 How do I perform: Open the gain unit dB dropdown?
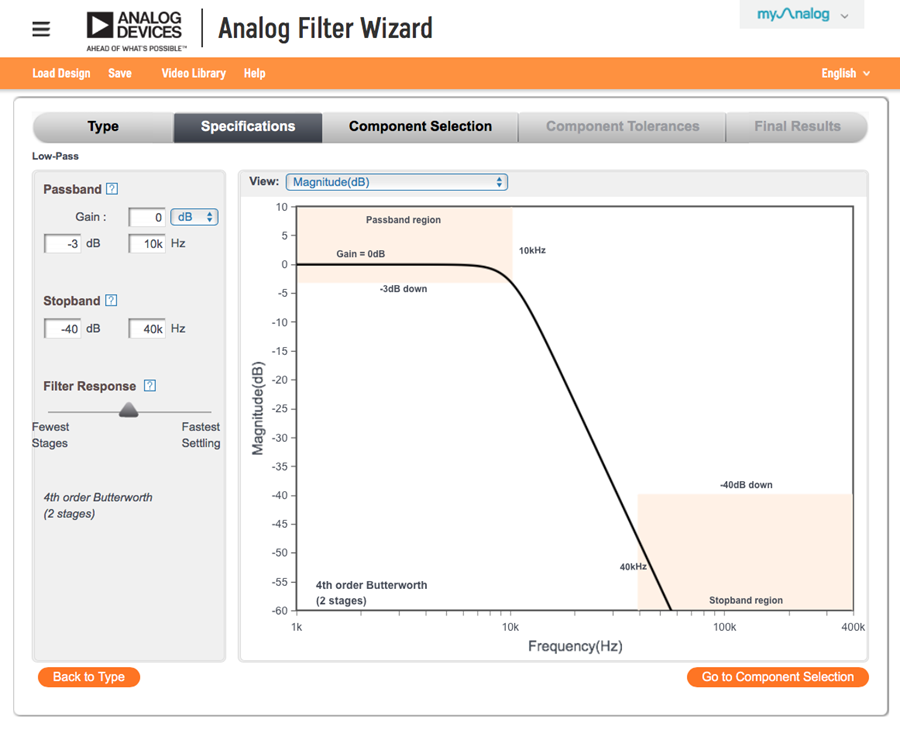pos(194,217)
